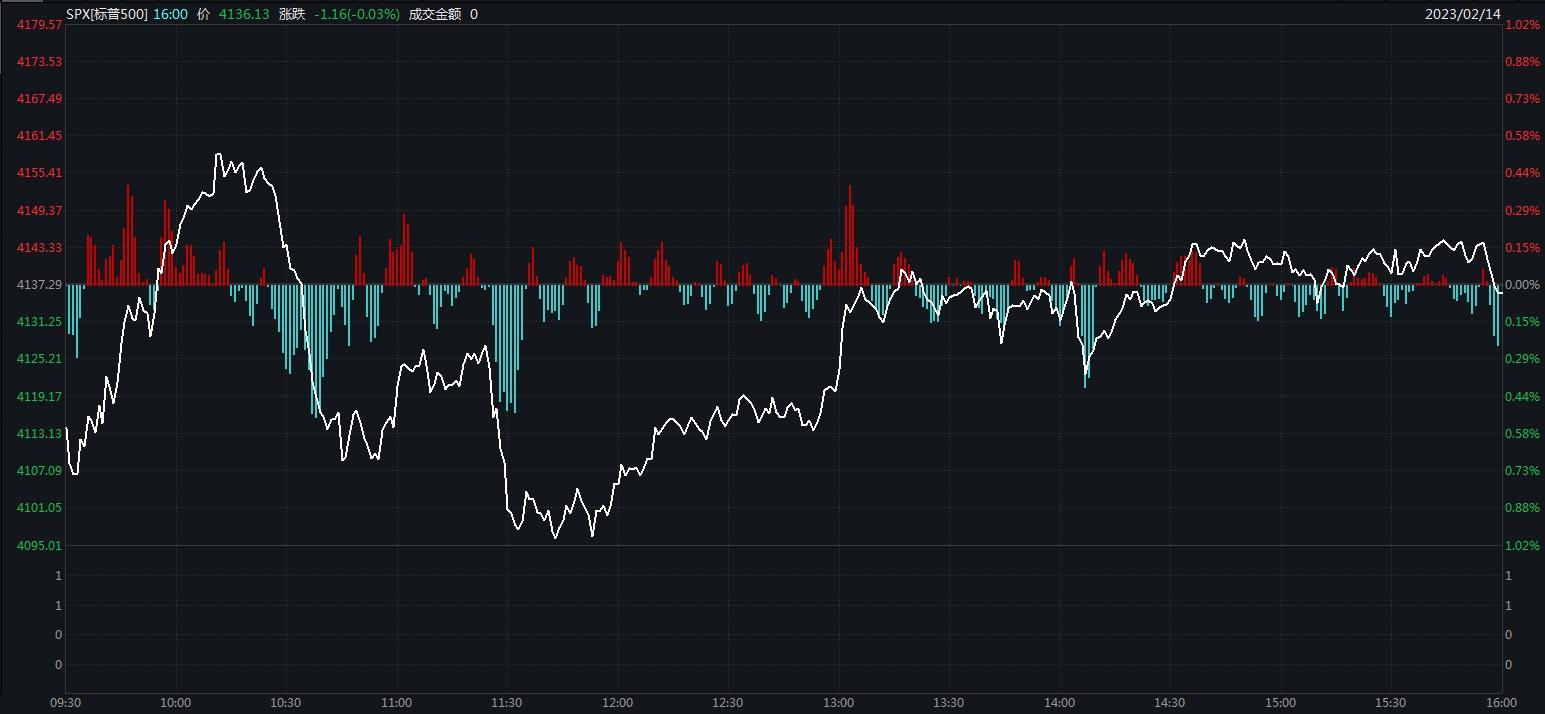Click the 16:00 time readout in header
The width and height of the screenshot is (1545, 714).
click(170, 14)
